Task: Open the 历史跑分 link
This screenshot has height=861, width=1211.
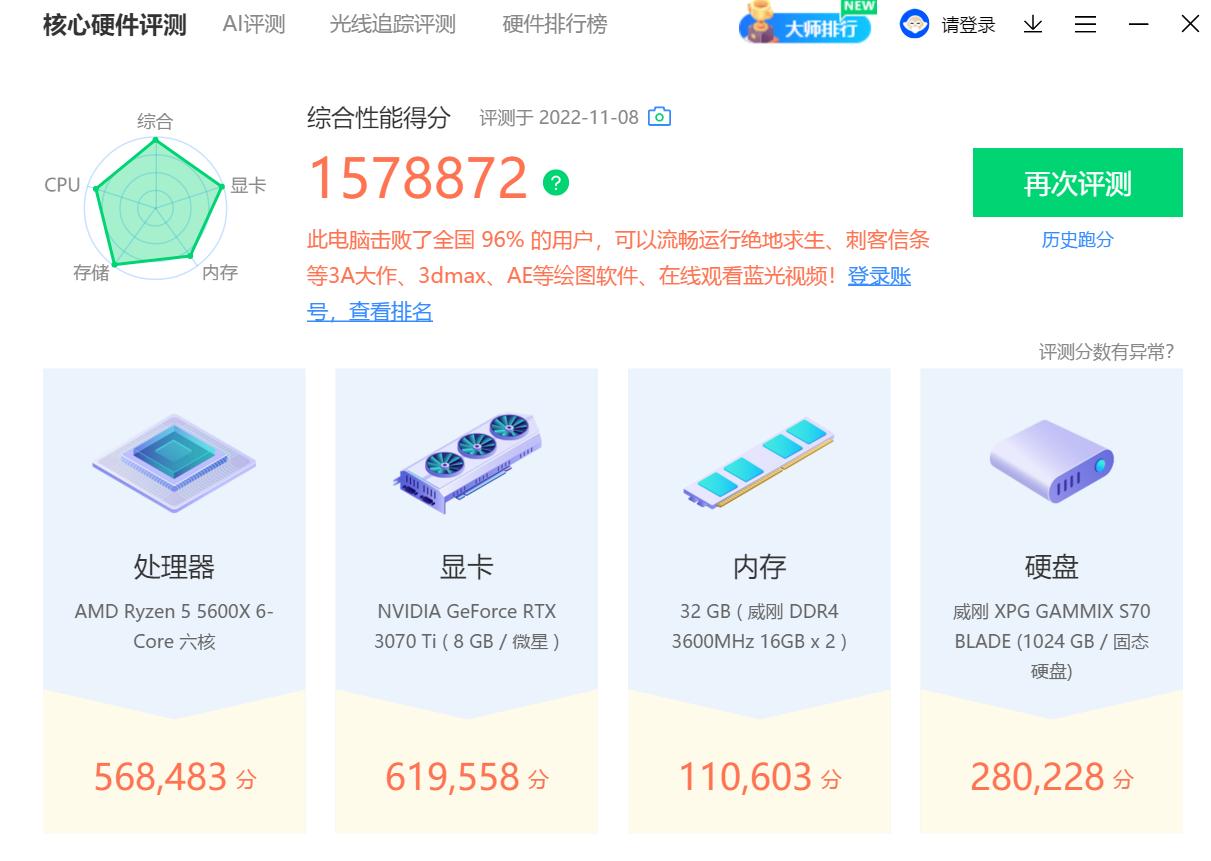Action: pos(1077,240)
